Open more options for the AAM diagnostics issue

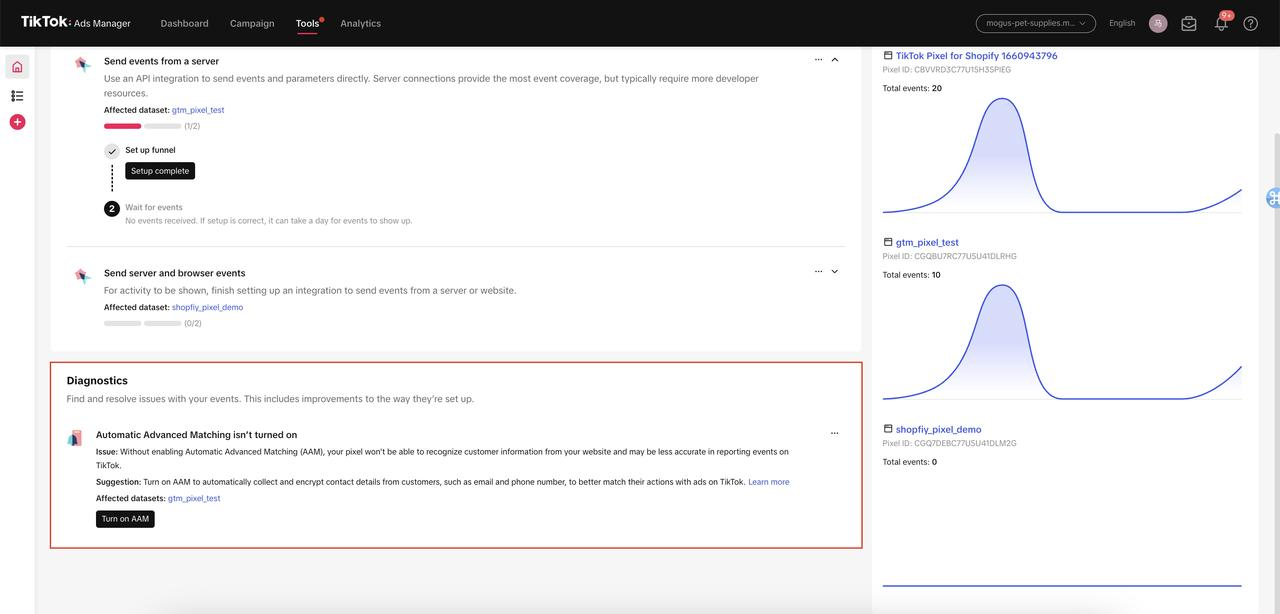pos(834,434)
